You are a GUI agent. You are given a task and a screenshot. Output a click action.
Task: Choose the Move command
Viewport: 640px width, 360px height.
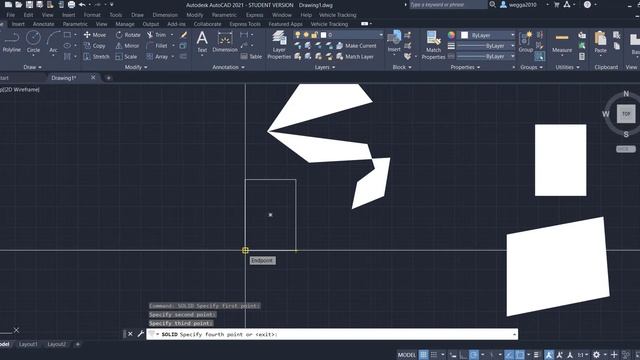(95, 35)
